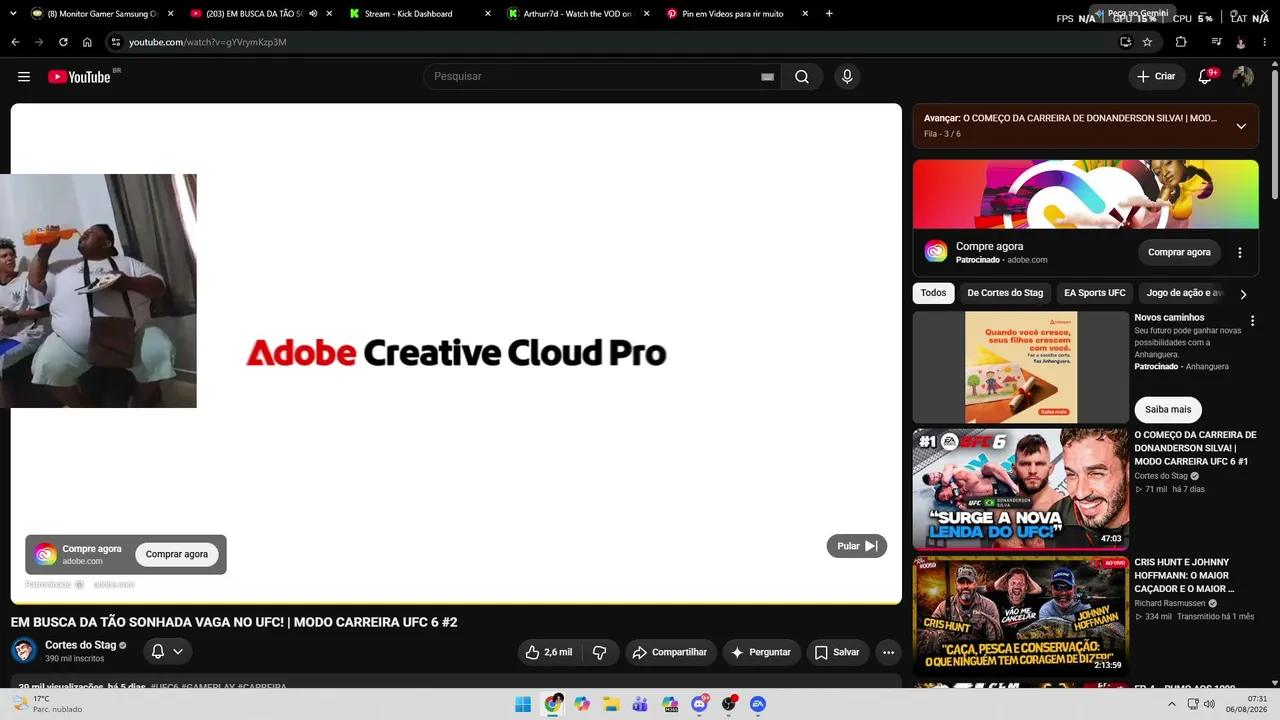
Task: Go to YouTube home via logo
Action: (79, 77)
